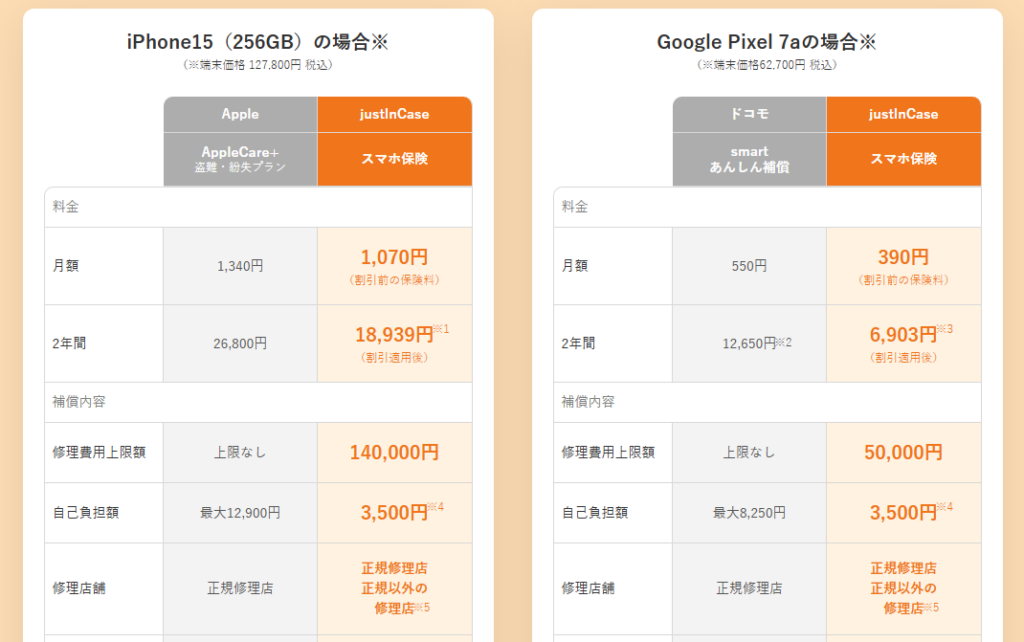This screenshot has height=642, width=1024.
Task: Click the Google Pixel 7aの場合 heading
Action: tap(766, 42)
